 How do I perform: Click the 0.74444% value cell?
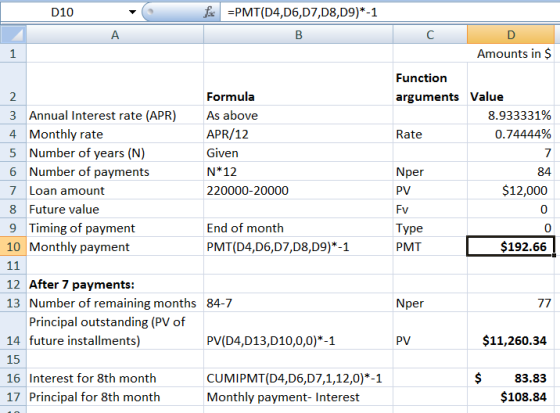point(511,134)
